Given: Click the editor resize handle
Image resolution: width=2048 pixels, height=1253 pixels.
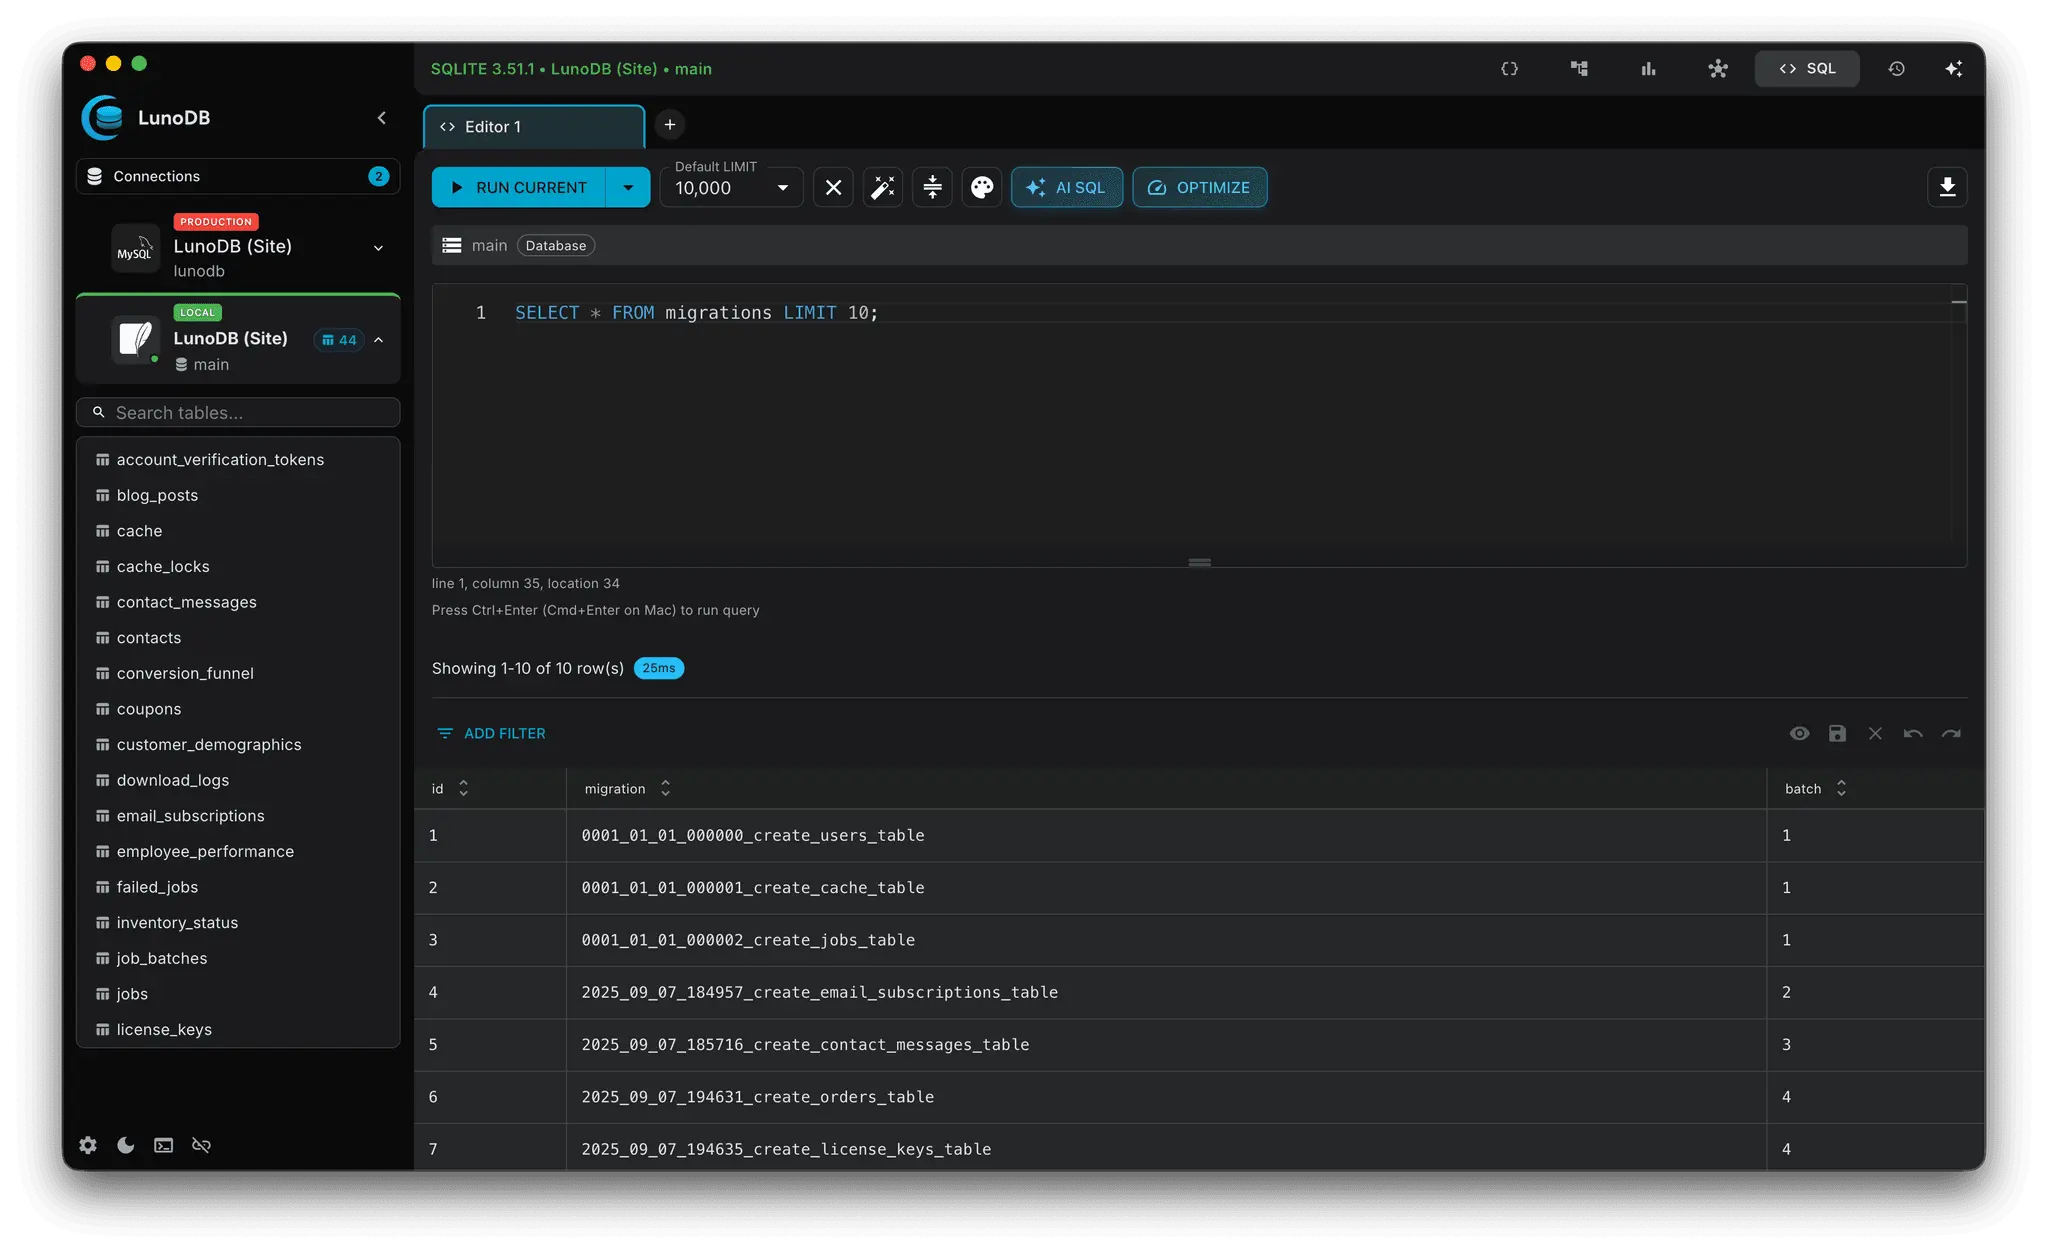Looking at the screenshot, I should tap(1199, 563).
